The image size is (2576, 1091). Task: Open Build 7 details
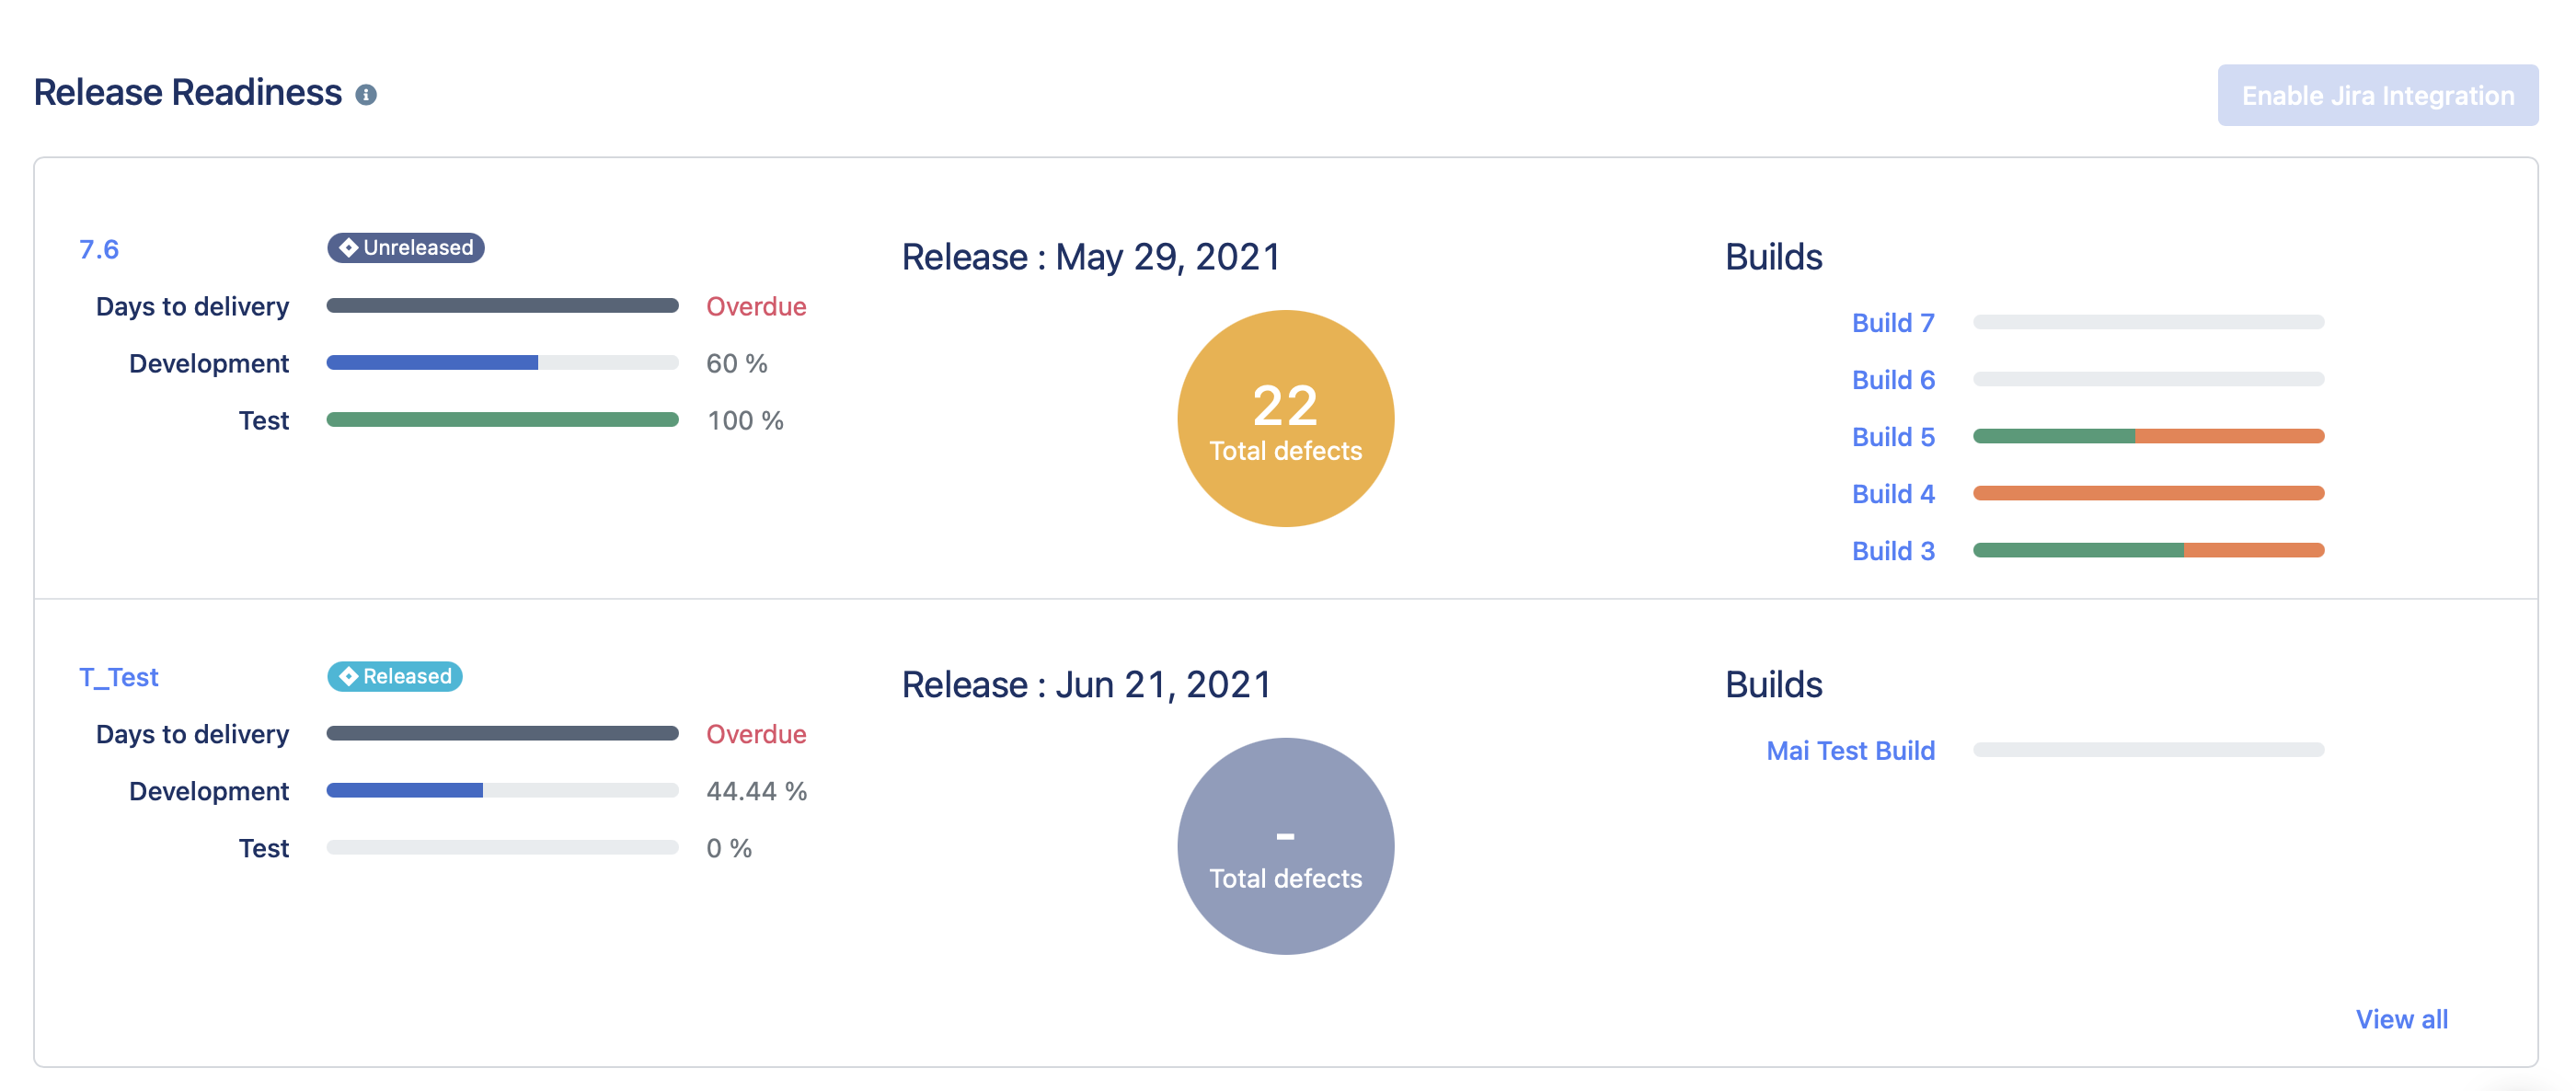[x=1892, y=322]
